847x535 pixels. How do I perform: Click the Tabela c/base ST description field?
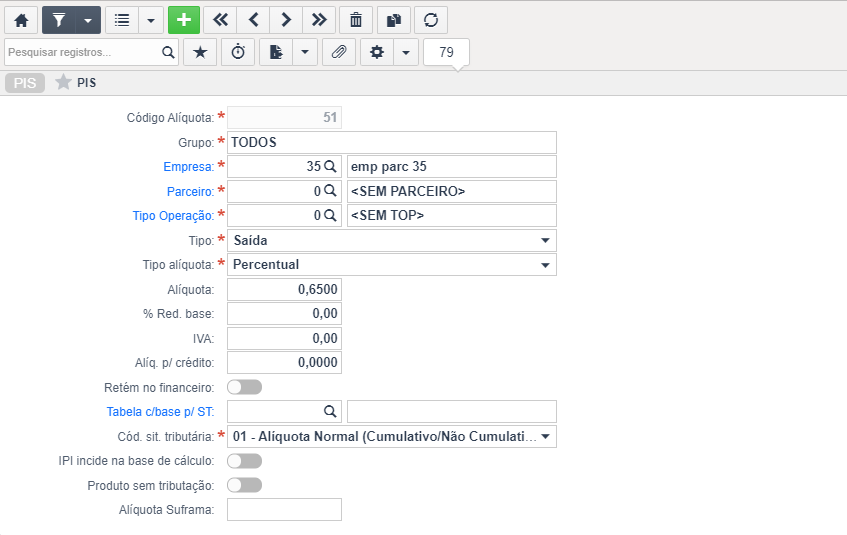452,412
